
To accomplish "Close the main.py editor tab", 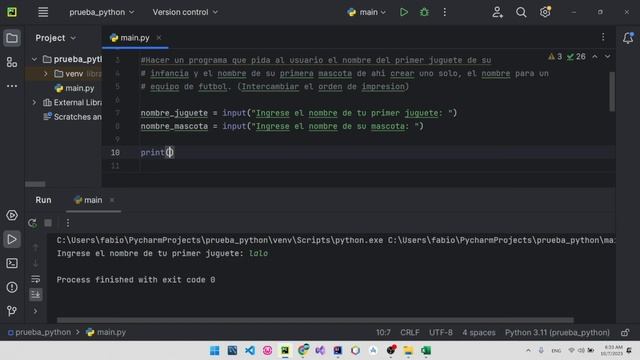I will (x=159, y=38).
